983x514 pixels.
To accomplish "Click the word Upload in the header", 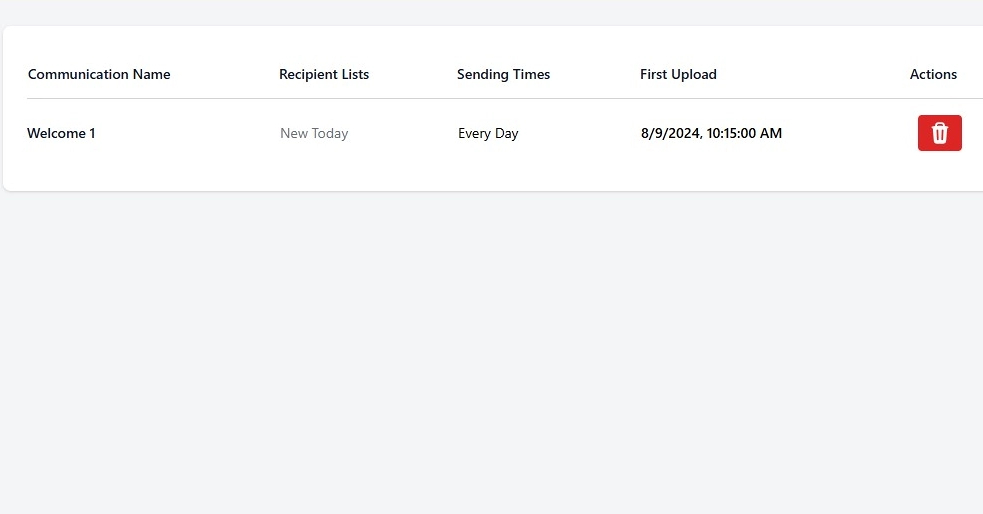I will (694, 74).
